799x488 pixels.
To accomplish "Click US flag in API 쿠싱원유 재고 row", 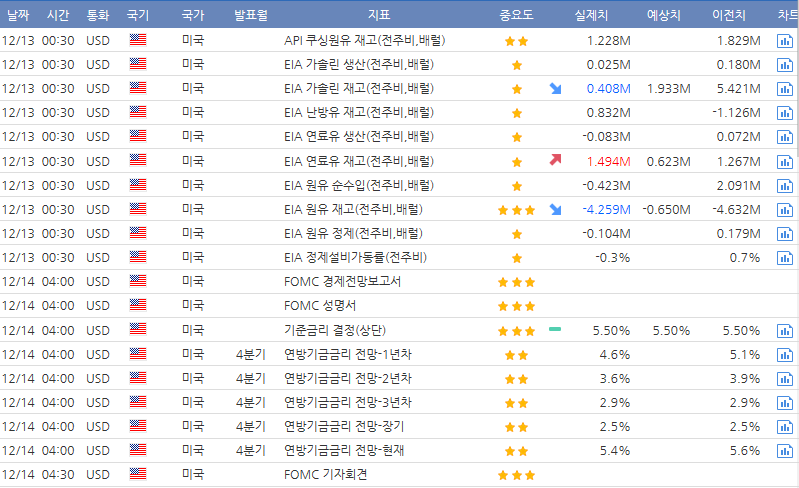I will (x=138, y=40).
